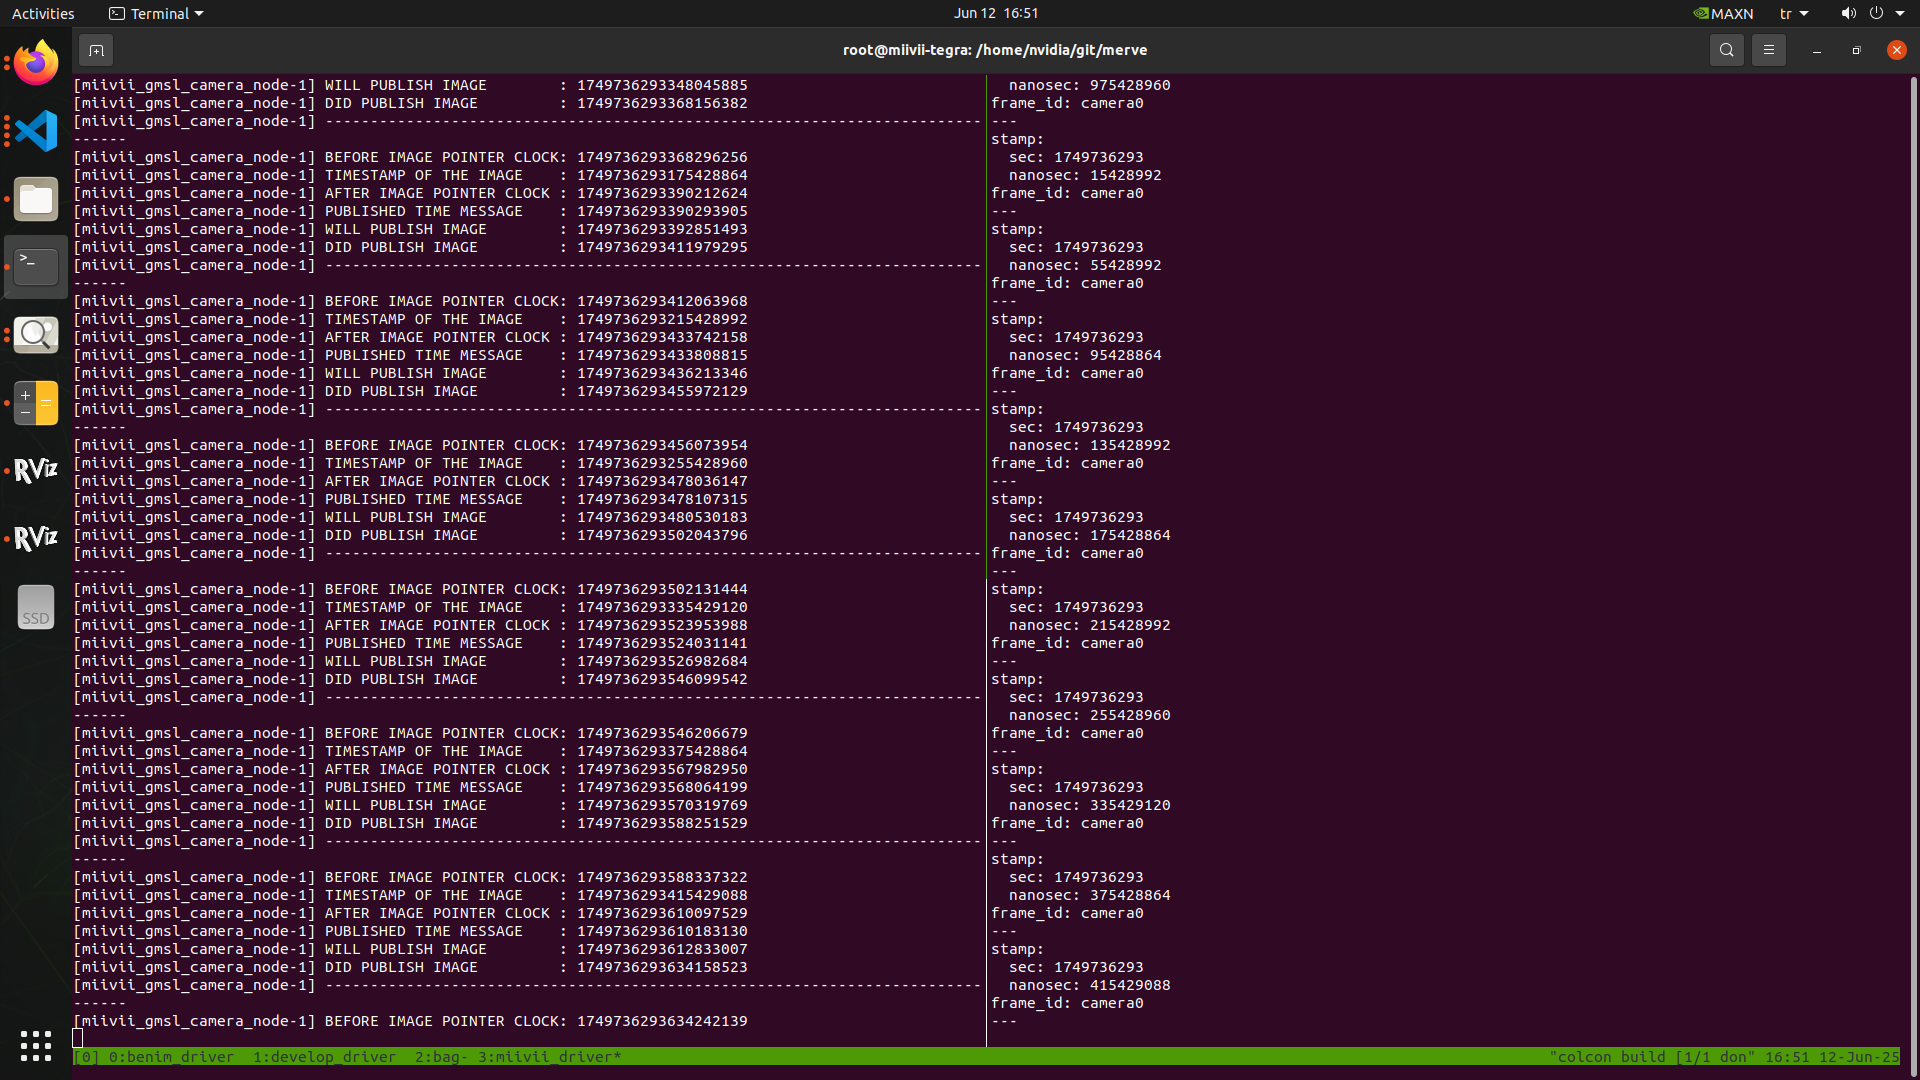Open the power indicator in the top bar

(1876, 13)
